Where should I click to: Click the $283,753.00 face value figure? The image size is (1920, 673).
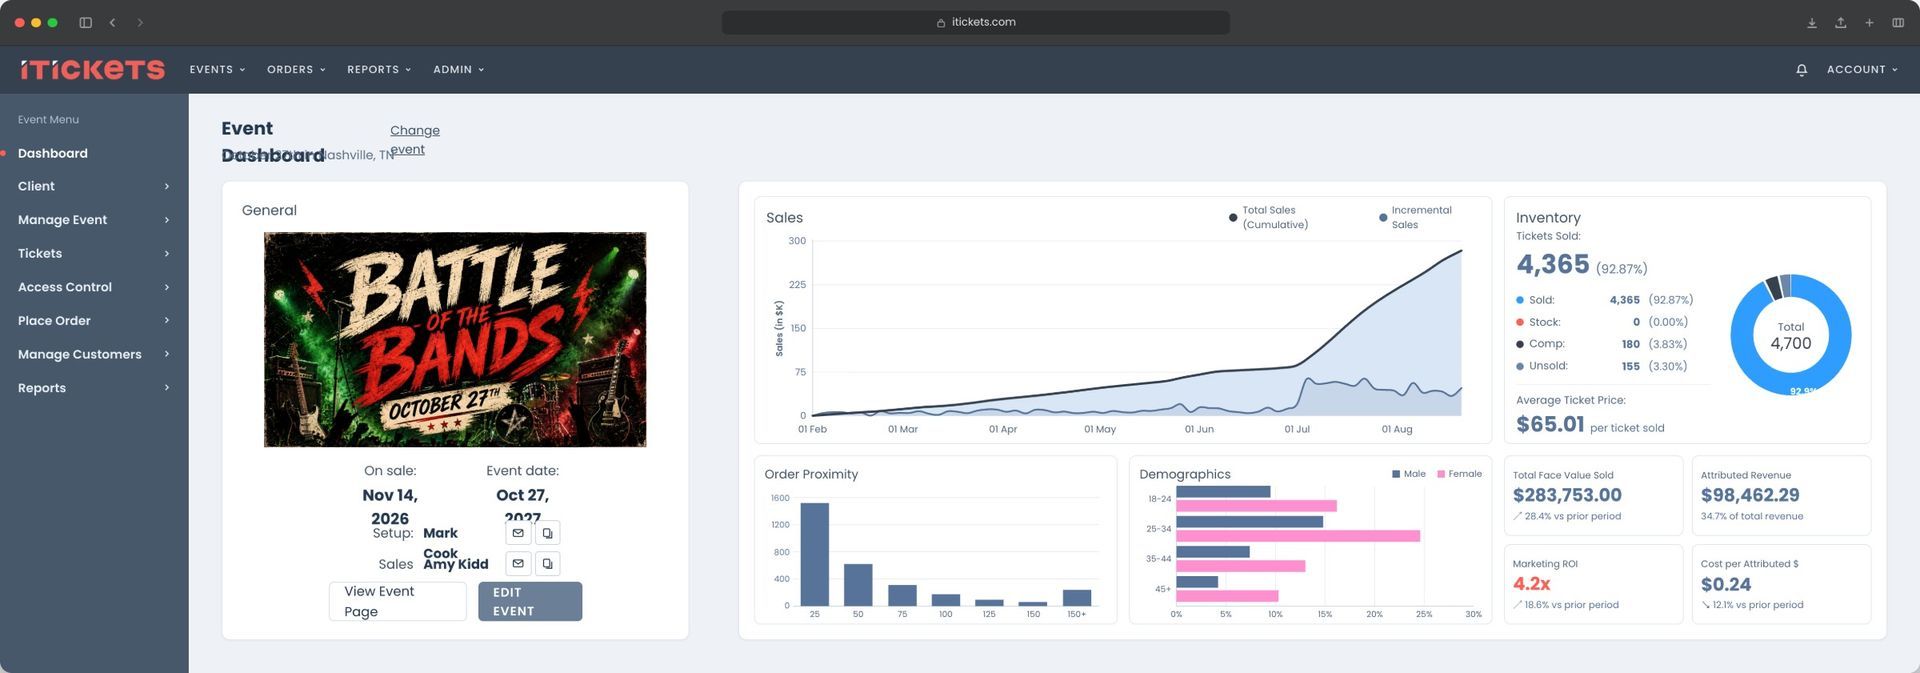[1567, 495]
